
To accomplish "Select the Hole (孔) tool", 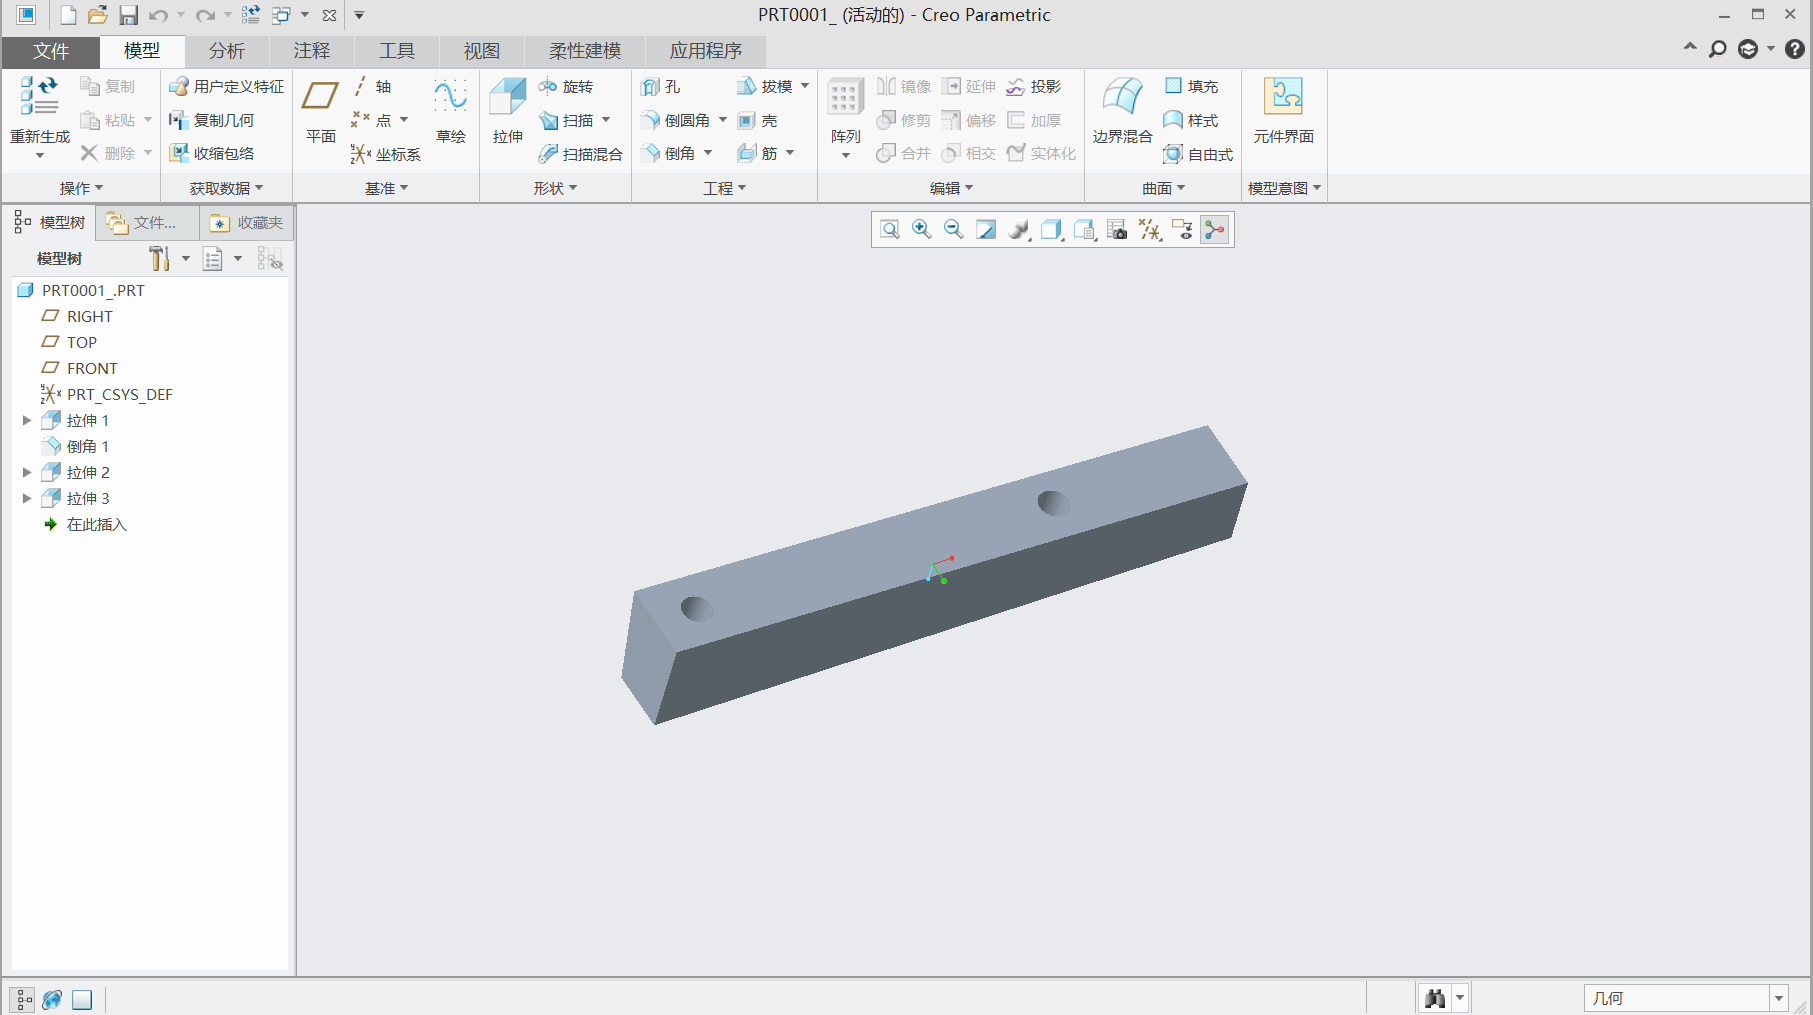I will [661, 87].
